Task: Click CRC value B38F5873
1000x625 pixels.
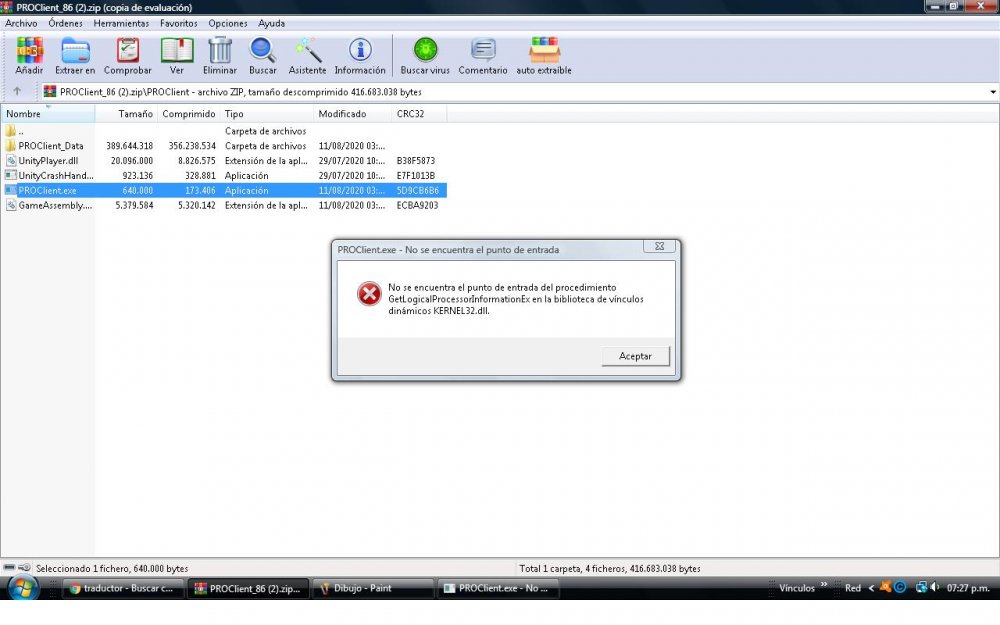Action: (416, 161)
